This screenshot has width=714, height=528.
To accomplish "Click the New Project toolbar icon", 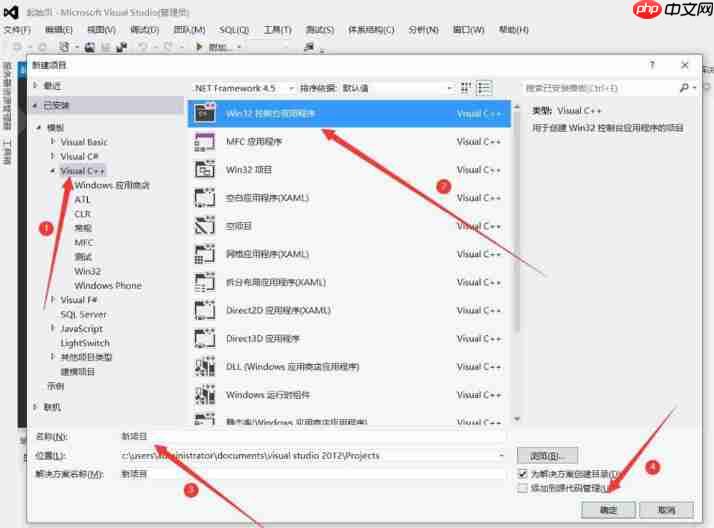I will click(64, 47).
